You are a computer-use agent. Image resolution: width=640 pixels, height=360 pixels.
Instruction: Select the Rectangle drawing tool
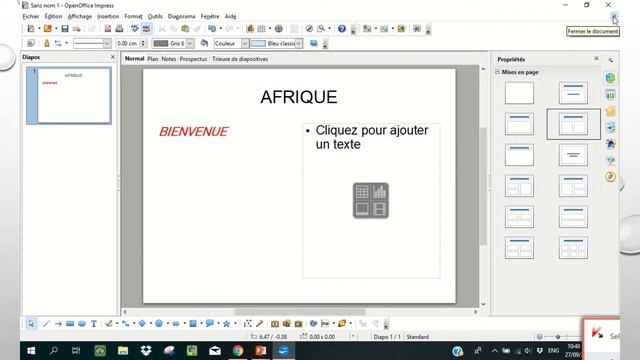[x=70, y=324]
